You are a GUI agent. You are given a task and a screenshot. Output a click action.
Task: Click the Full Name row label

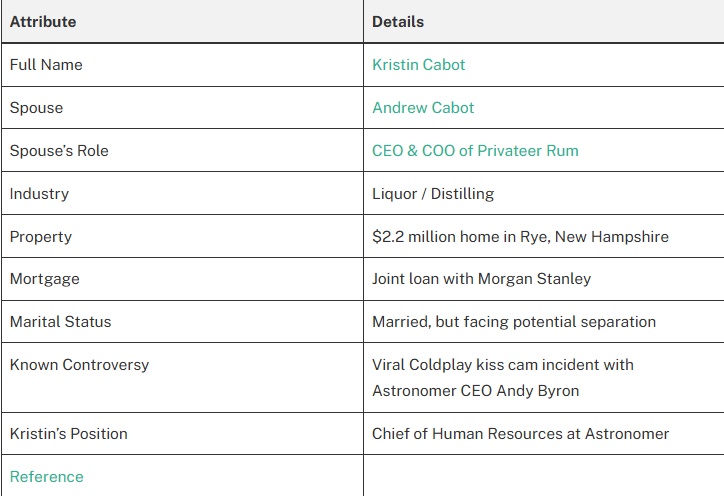coord(46,65)
